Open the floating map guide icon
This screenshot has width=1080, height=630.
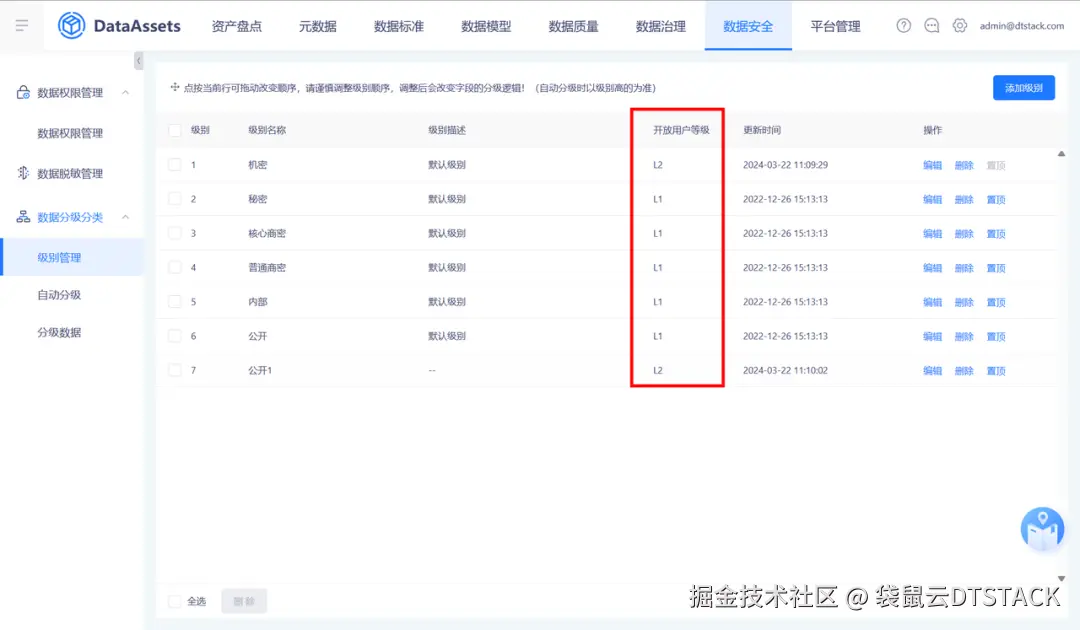(1042, 529)
